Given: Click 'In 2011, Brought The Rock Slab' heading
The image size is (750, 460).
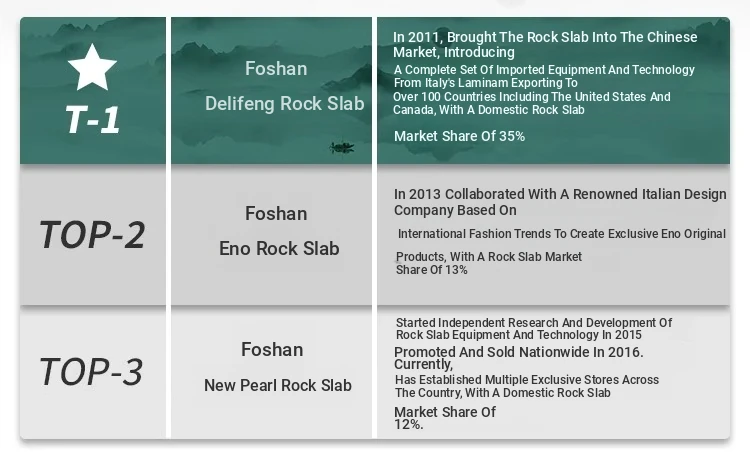Looking at the screenshot, I should [x=545, y=44].
